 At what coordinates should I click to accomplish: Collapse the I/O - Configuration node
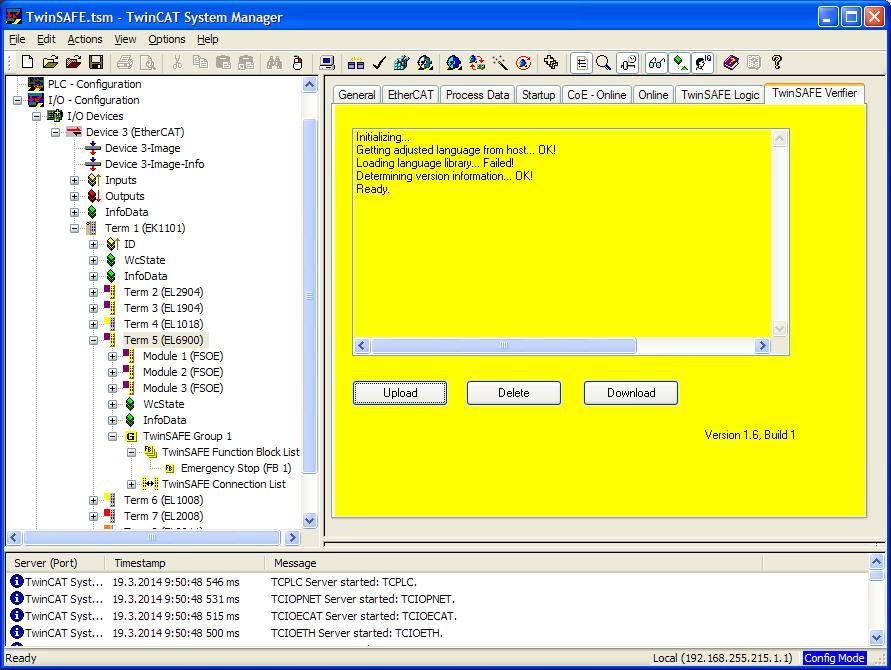click(x=18, y=101)
